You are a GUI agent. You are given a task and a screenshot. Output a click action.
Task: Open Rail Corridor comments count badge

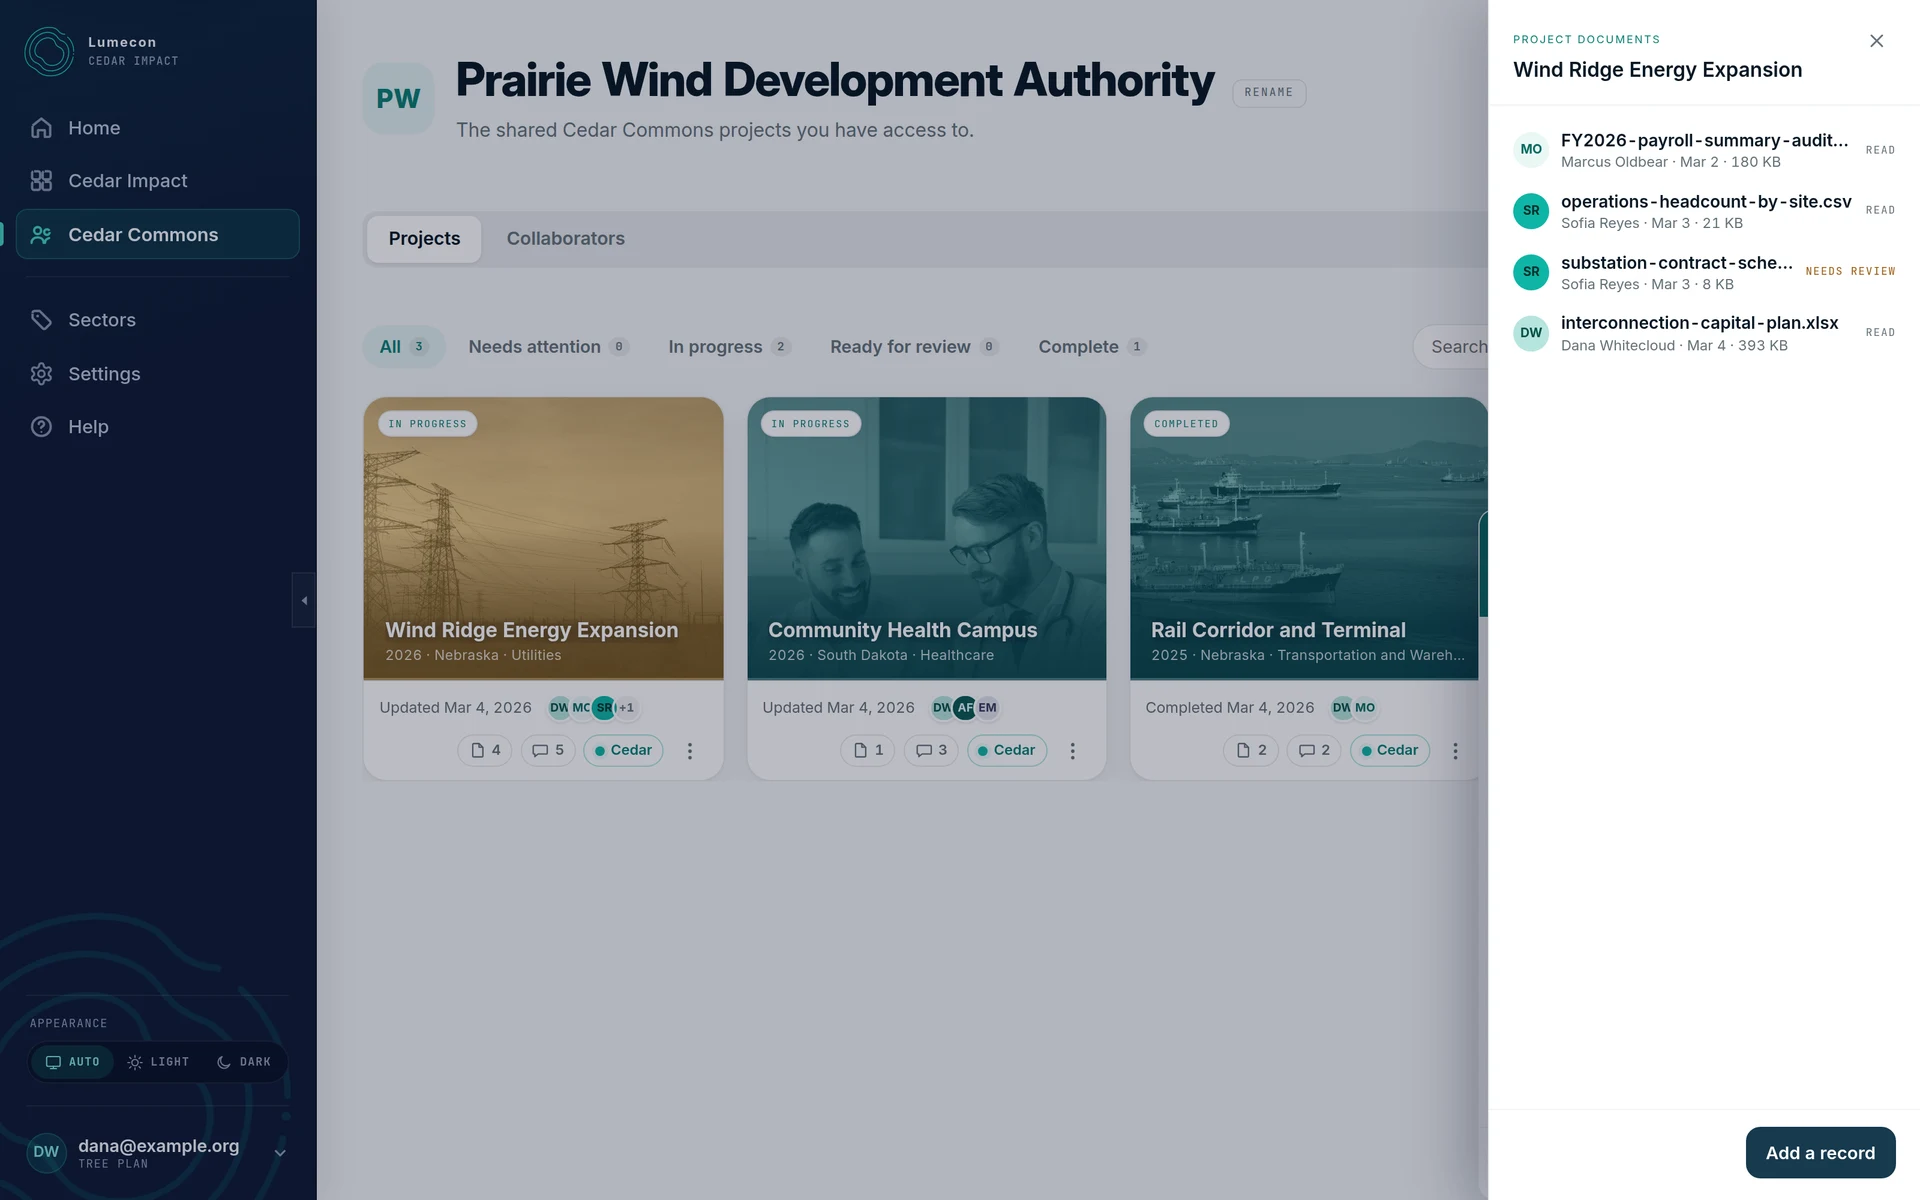(x=1314, y=751)
